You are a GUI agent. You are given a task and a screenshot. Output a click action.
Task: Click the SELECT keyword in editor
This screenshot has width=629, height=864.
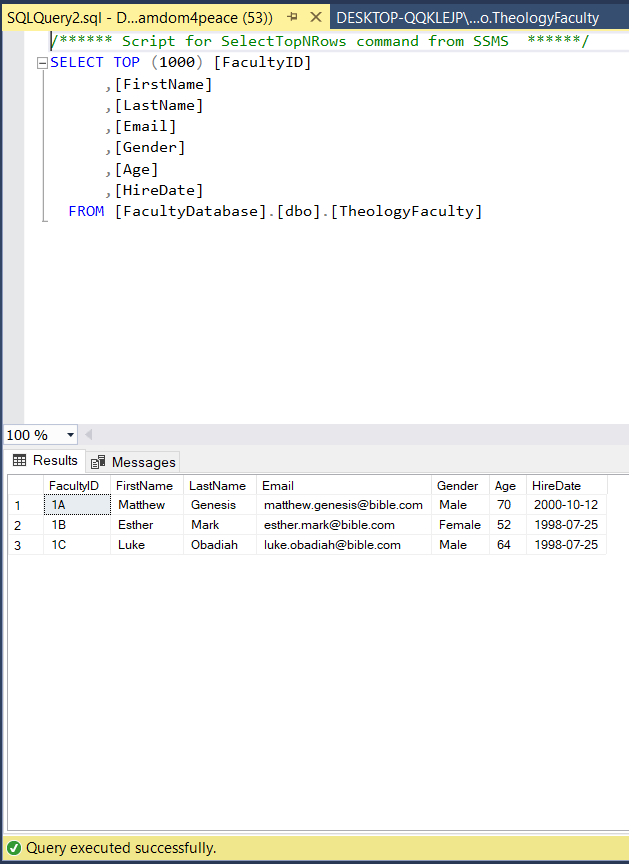tap(77, 63)
